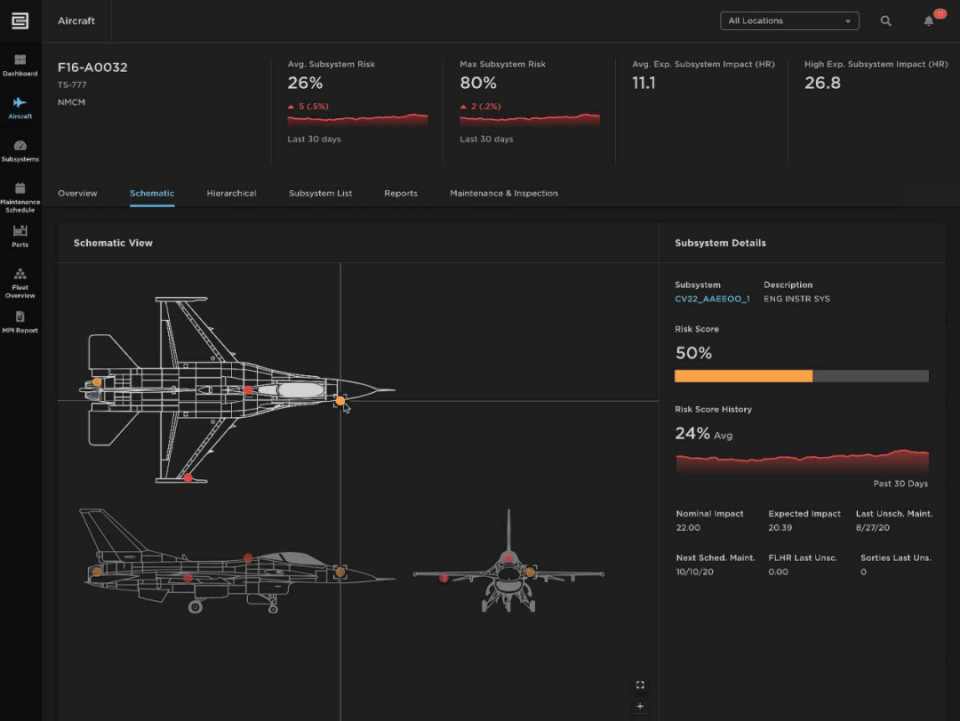Viewport: 960px width, 721px height.
Task: Click the 'TS-777' text under the aircraft ID
Action: point(72,84)
